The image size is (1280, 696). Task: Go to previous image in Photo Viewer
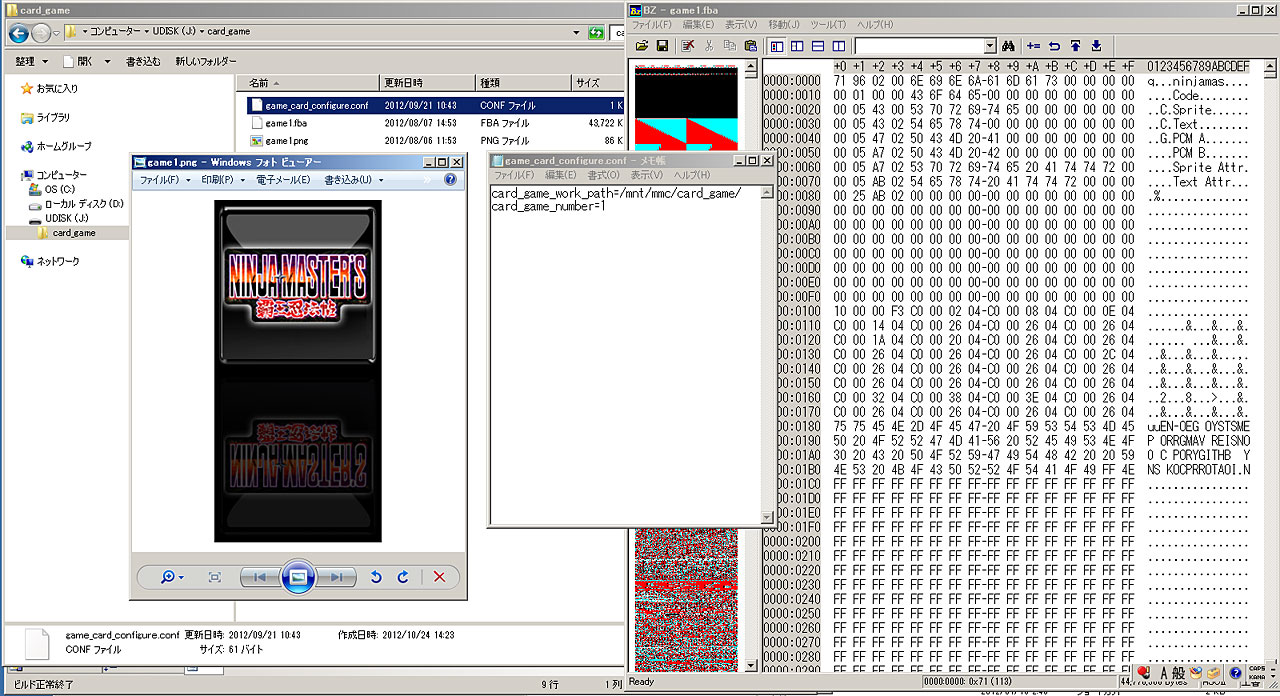click(x=259, y=577)
